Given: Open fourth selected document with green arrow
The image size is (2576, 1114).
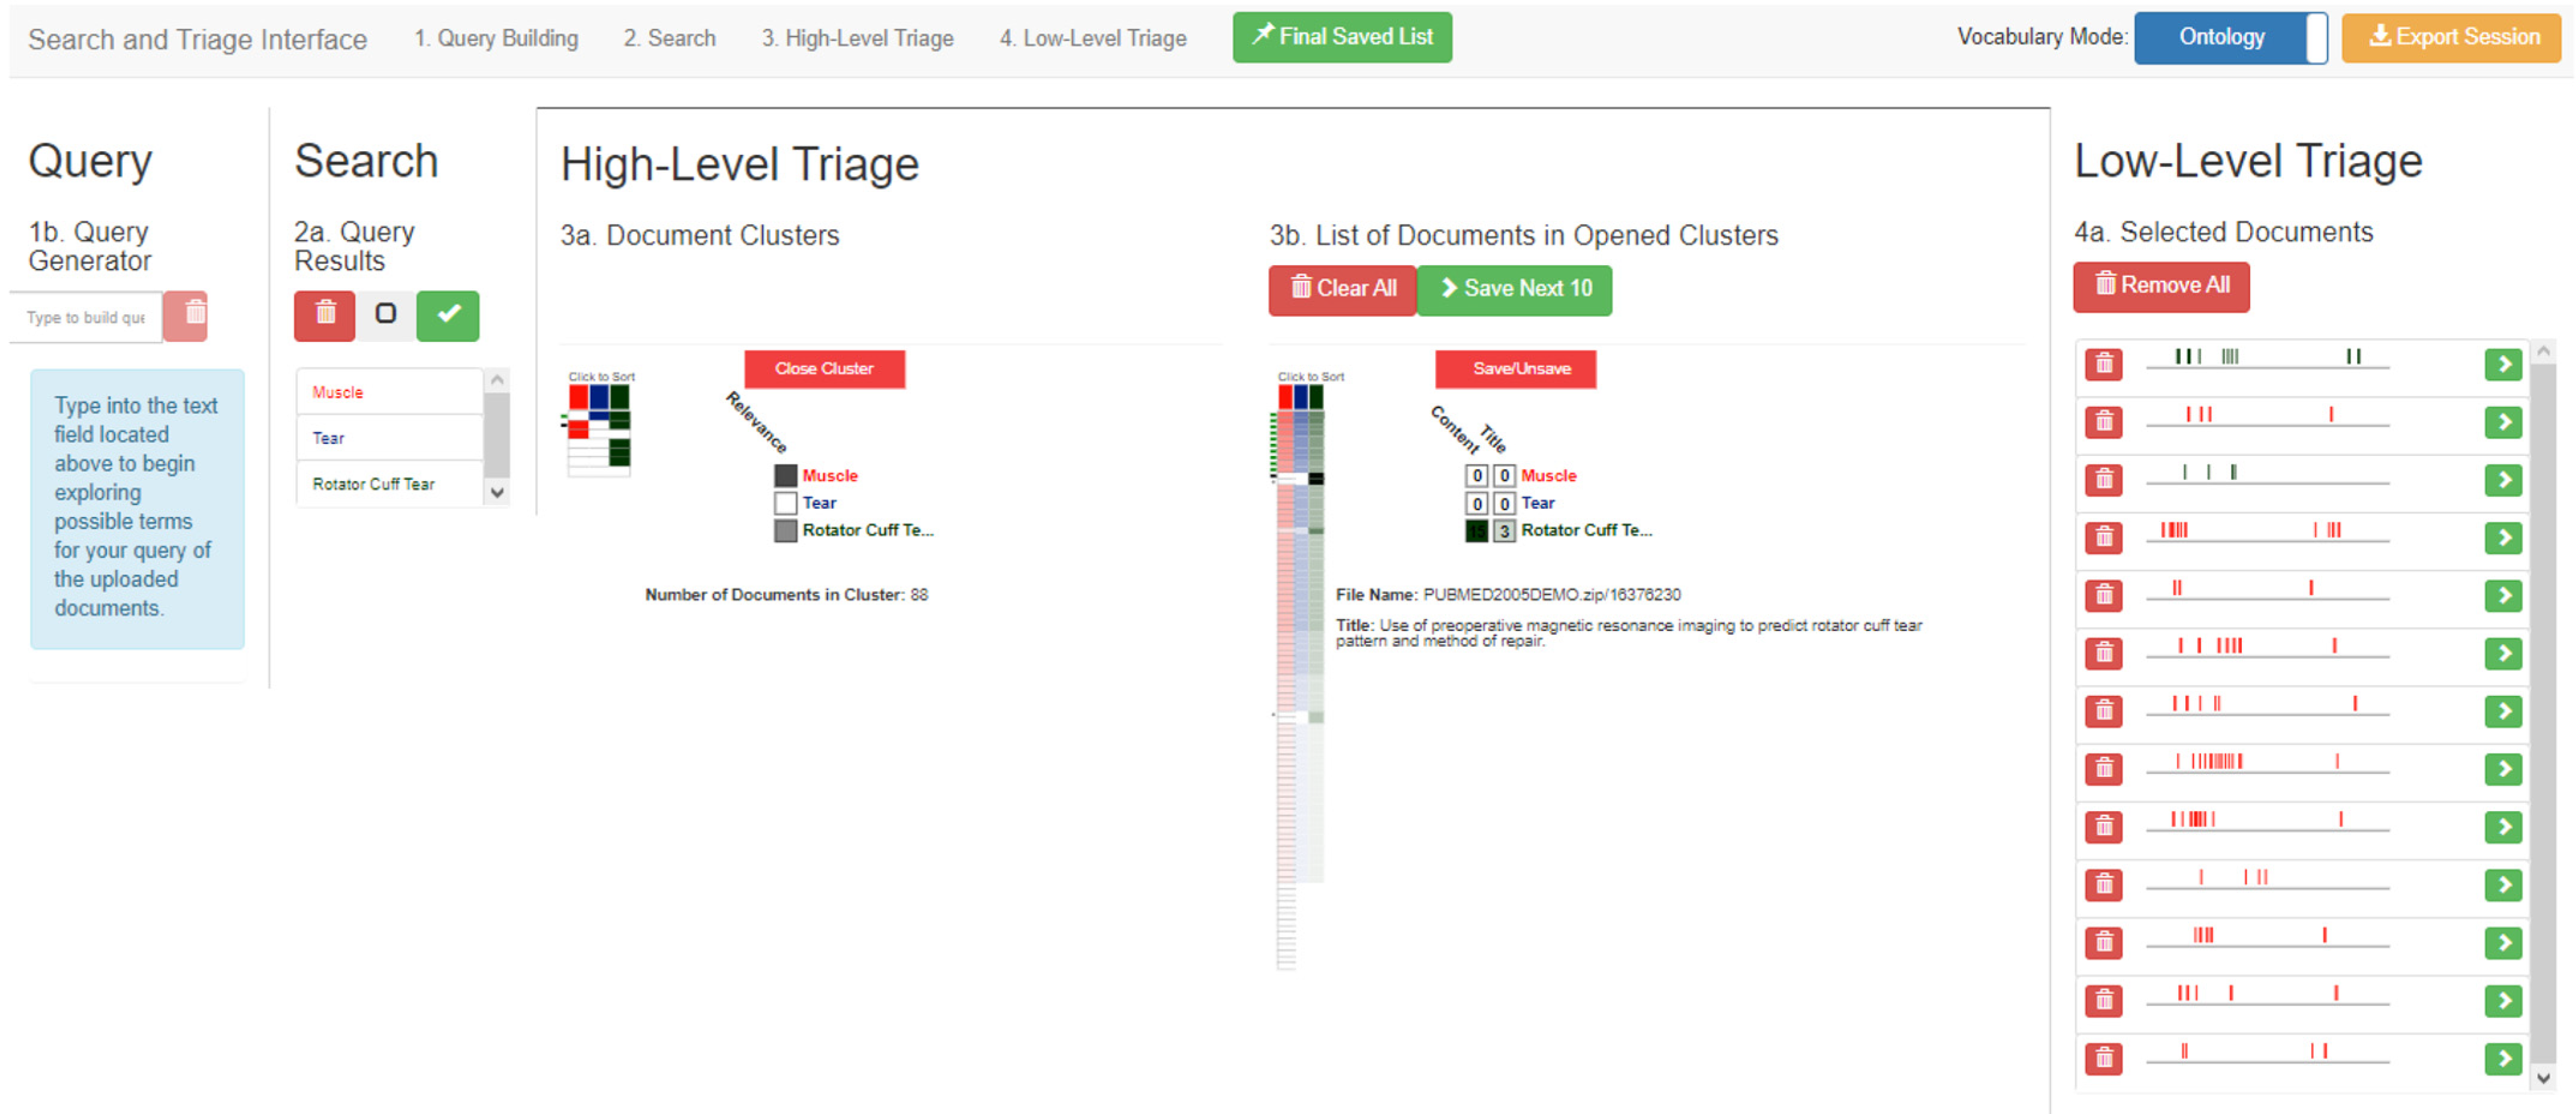Looking at the screenshot, I should pos(2503,538).
